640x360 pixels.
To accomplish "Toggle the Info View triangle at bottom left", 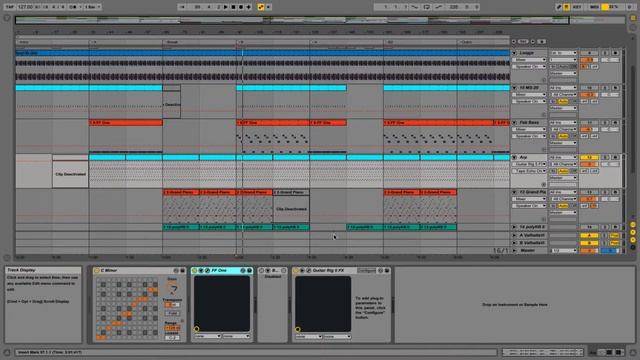I will point(7,352).
